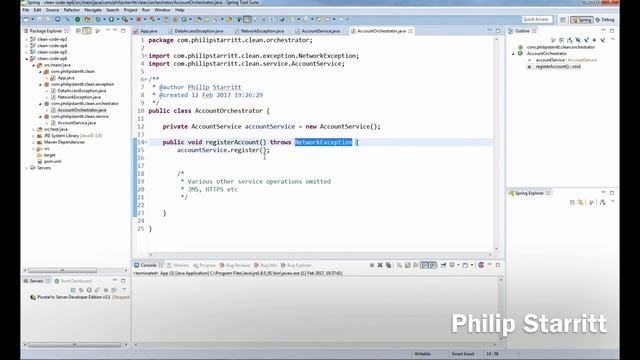Screen dimensions: 640x360
Task: Collapse the clean-code-ep6 project
Action: click(27, 59)
